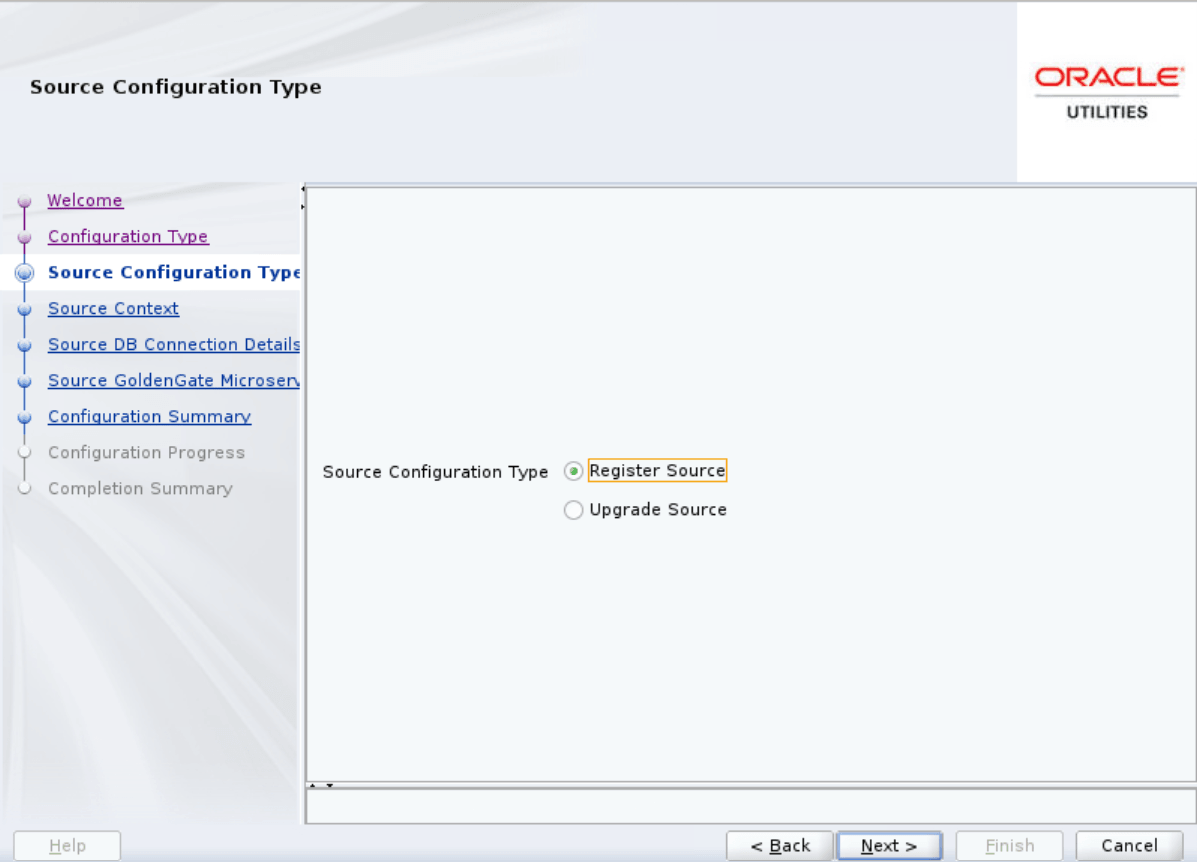
Task: Click the highlighted Source Configuration Type step icon
Action: (x=24, y=272)
